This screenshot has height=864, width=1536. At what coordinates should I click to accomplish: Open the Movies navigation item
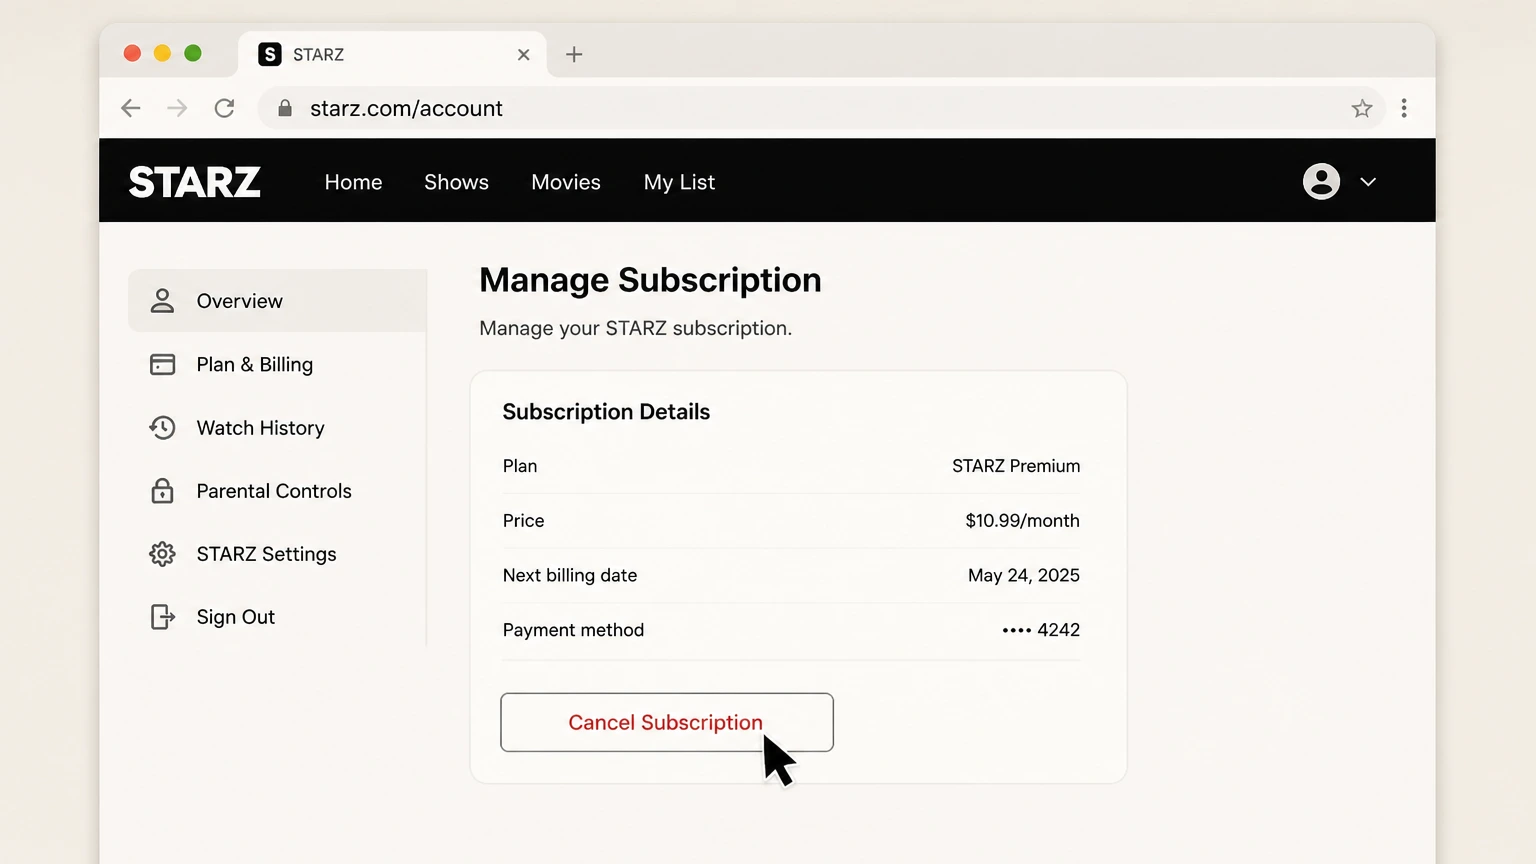[566, 182]
